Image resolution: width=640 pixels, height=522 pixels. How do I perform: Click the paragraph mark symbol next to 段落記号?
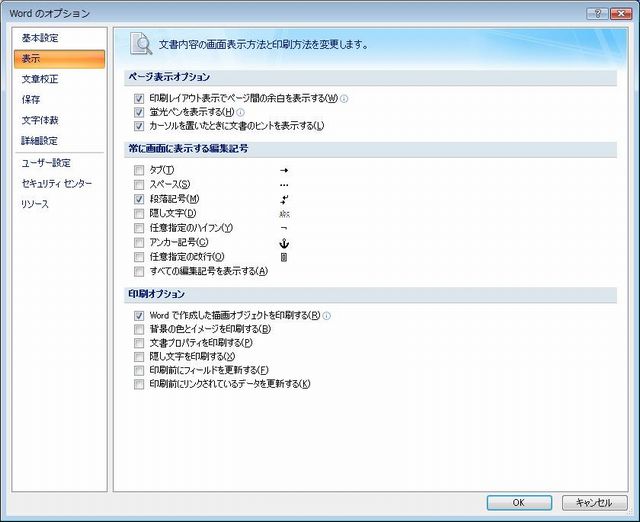tap(284, 200)
